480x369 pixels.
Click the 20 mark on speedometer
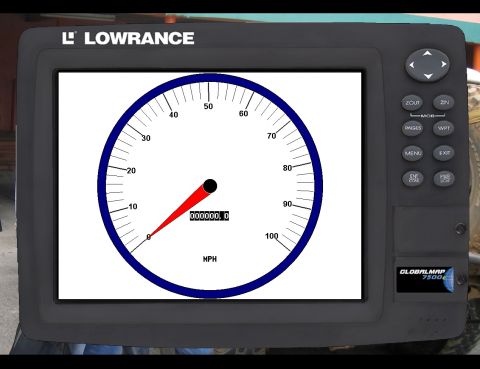(131, 171)
